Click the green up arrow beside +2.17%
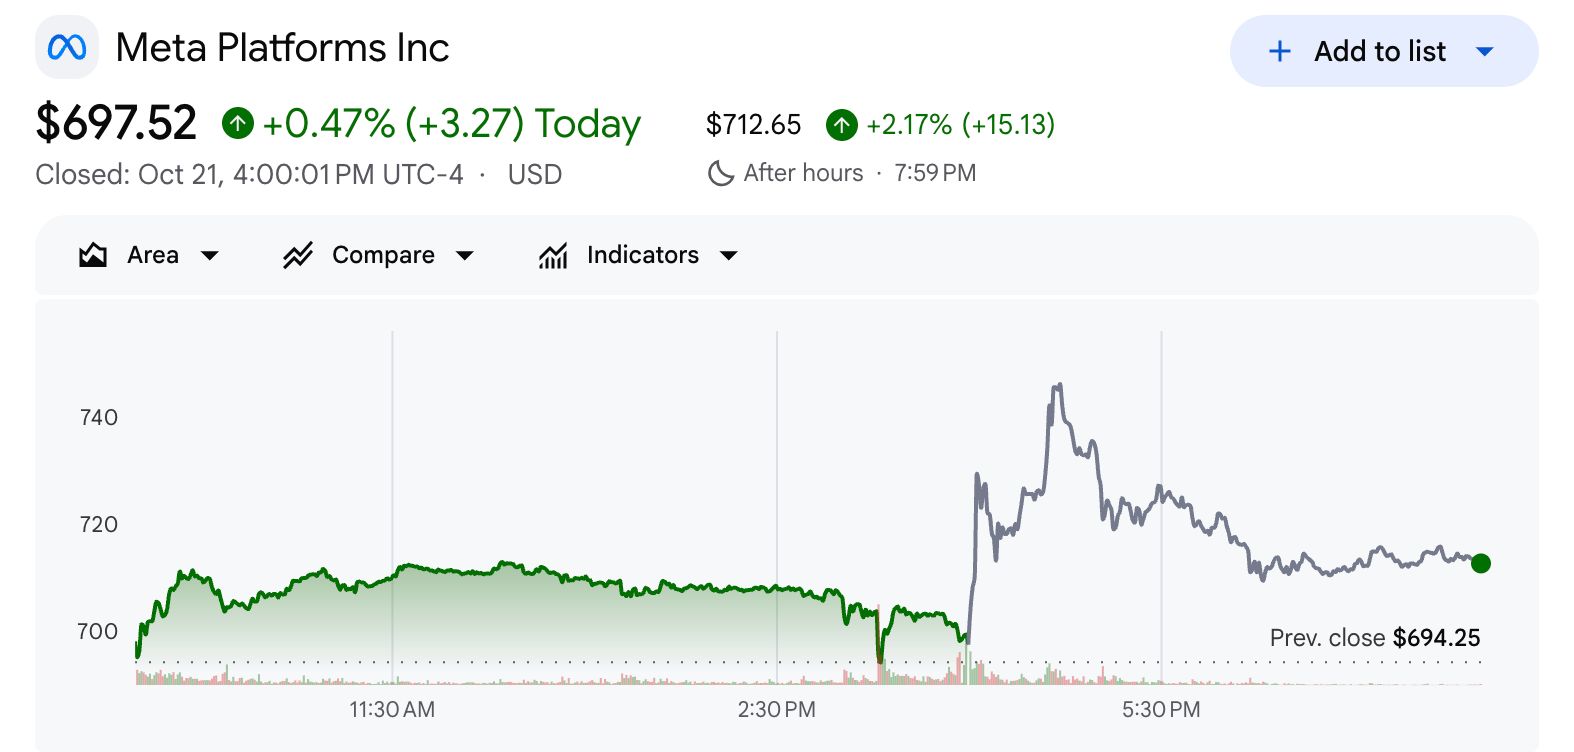The image size is (1574, 752). 842,125
